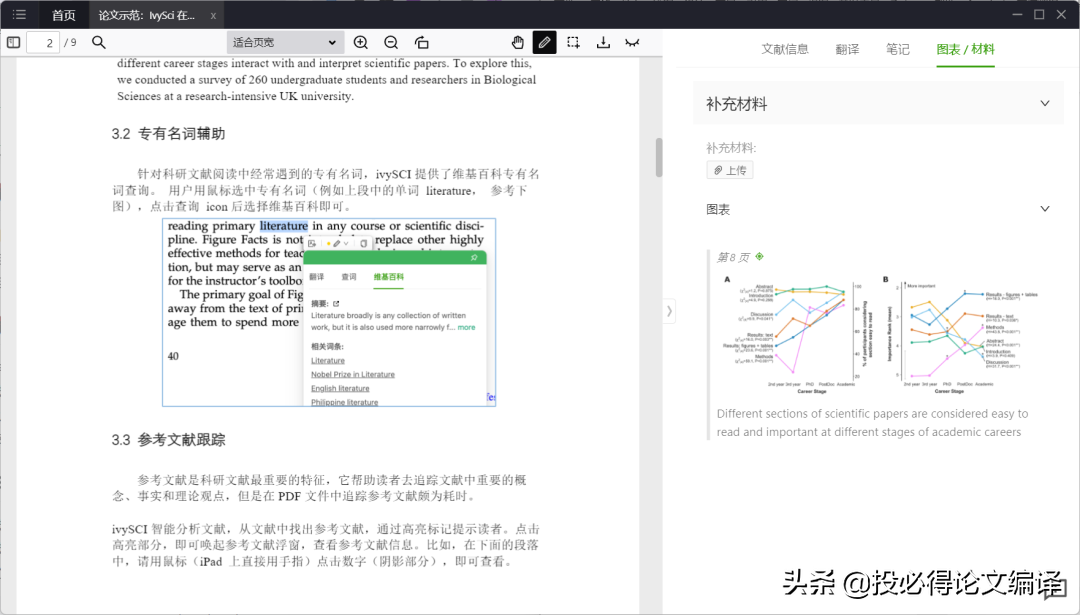Locate figure via green icon beside 第8页
The height and width of the screenshot is (615, 1080).
pos(760,256)
